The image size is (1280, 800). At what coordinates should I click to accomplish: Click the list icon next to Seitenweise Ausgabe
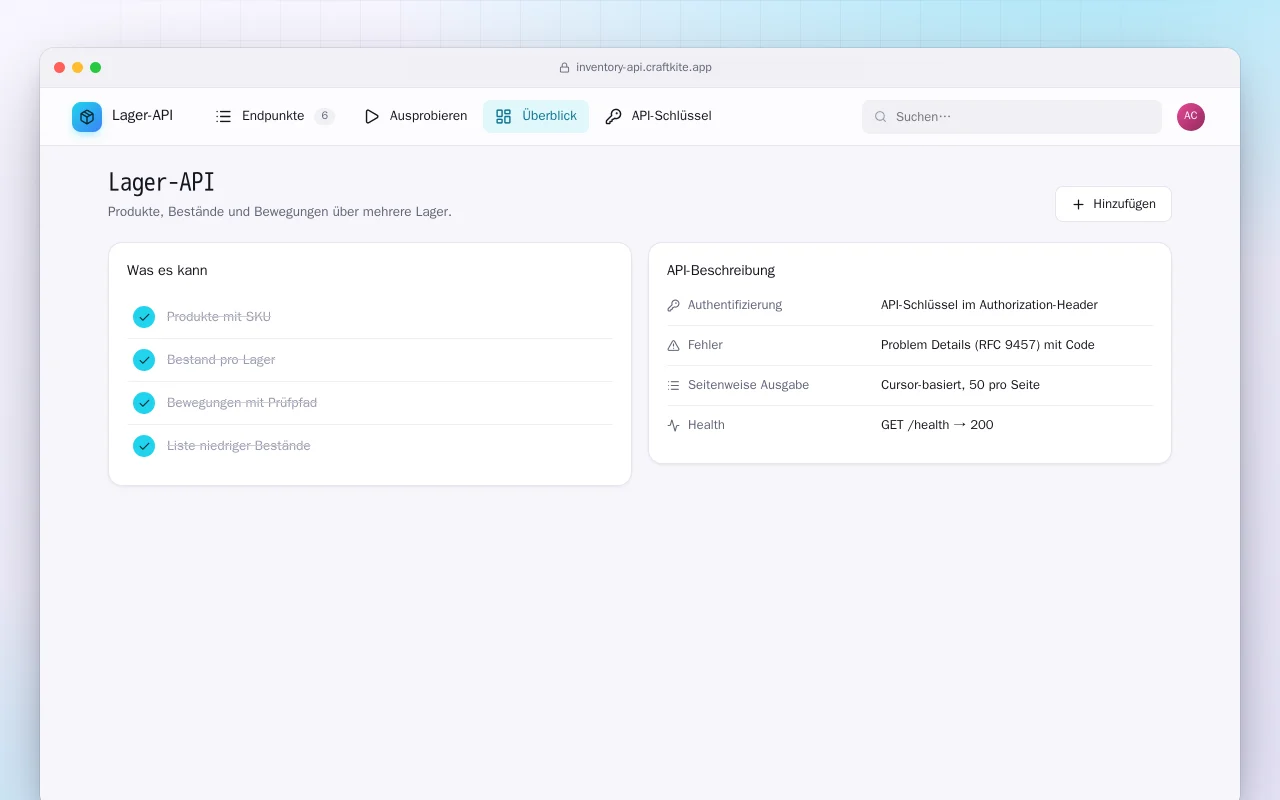674,385
